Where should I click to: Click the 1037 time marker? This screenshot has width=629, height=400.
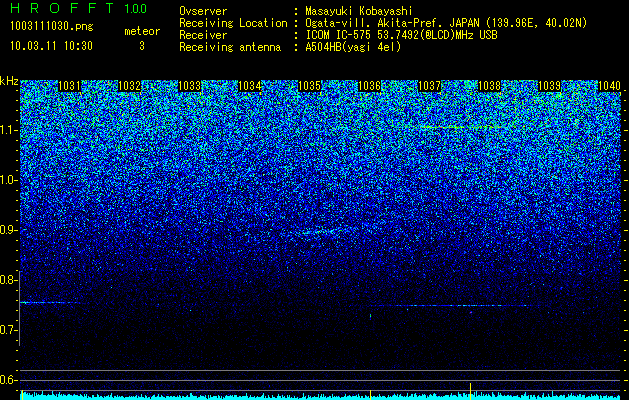tap(429, 86)
